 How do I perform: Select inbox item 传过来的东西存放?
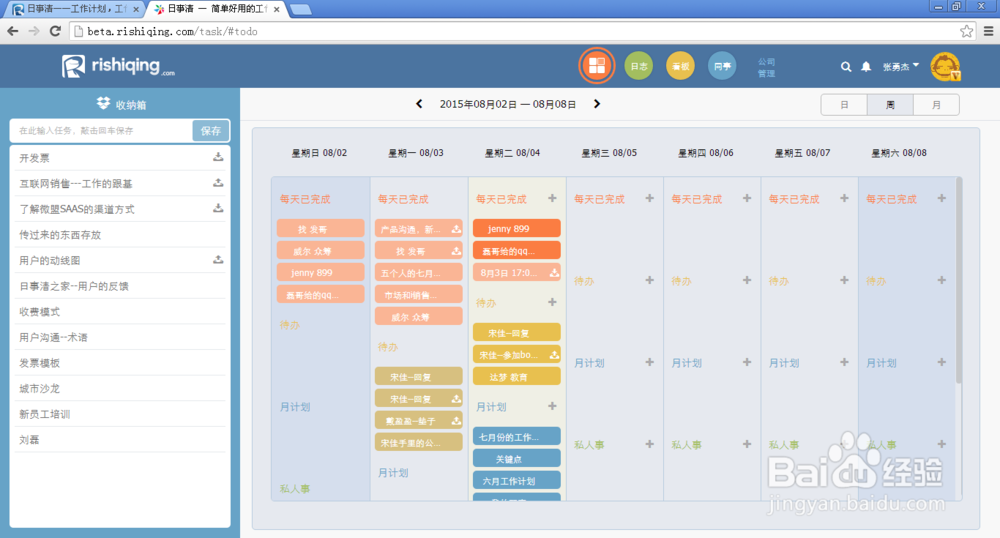120,235
